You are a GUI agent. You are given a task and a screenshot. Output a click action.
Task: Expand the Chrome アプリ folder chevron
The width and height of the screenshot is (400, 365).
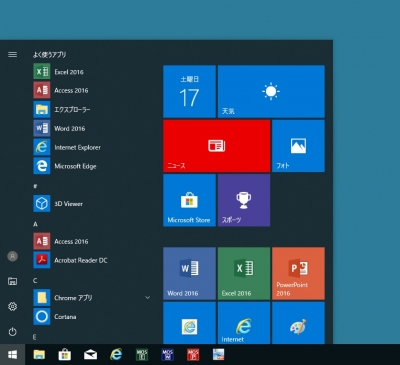(147, 298)
